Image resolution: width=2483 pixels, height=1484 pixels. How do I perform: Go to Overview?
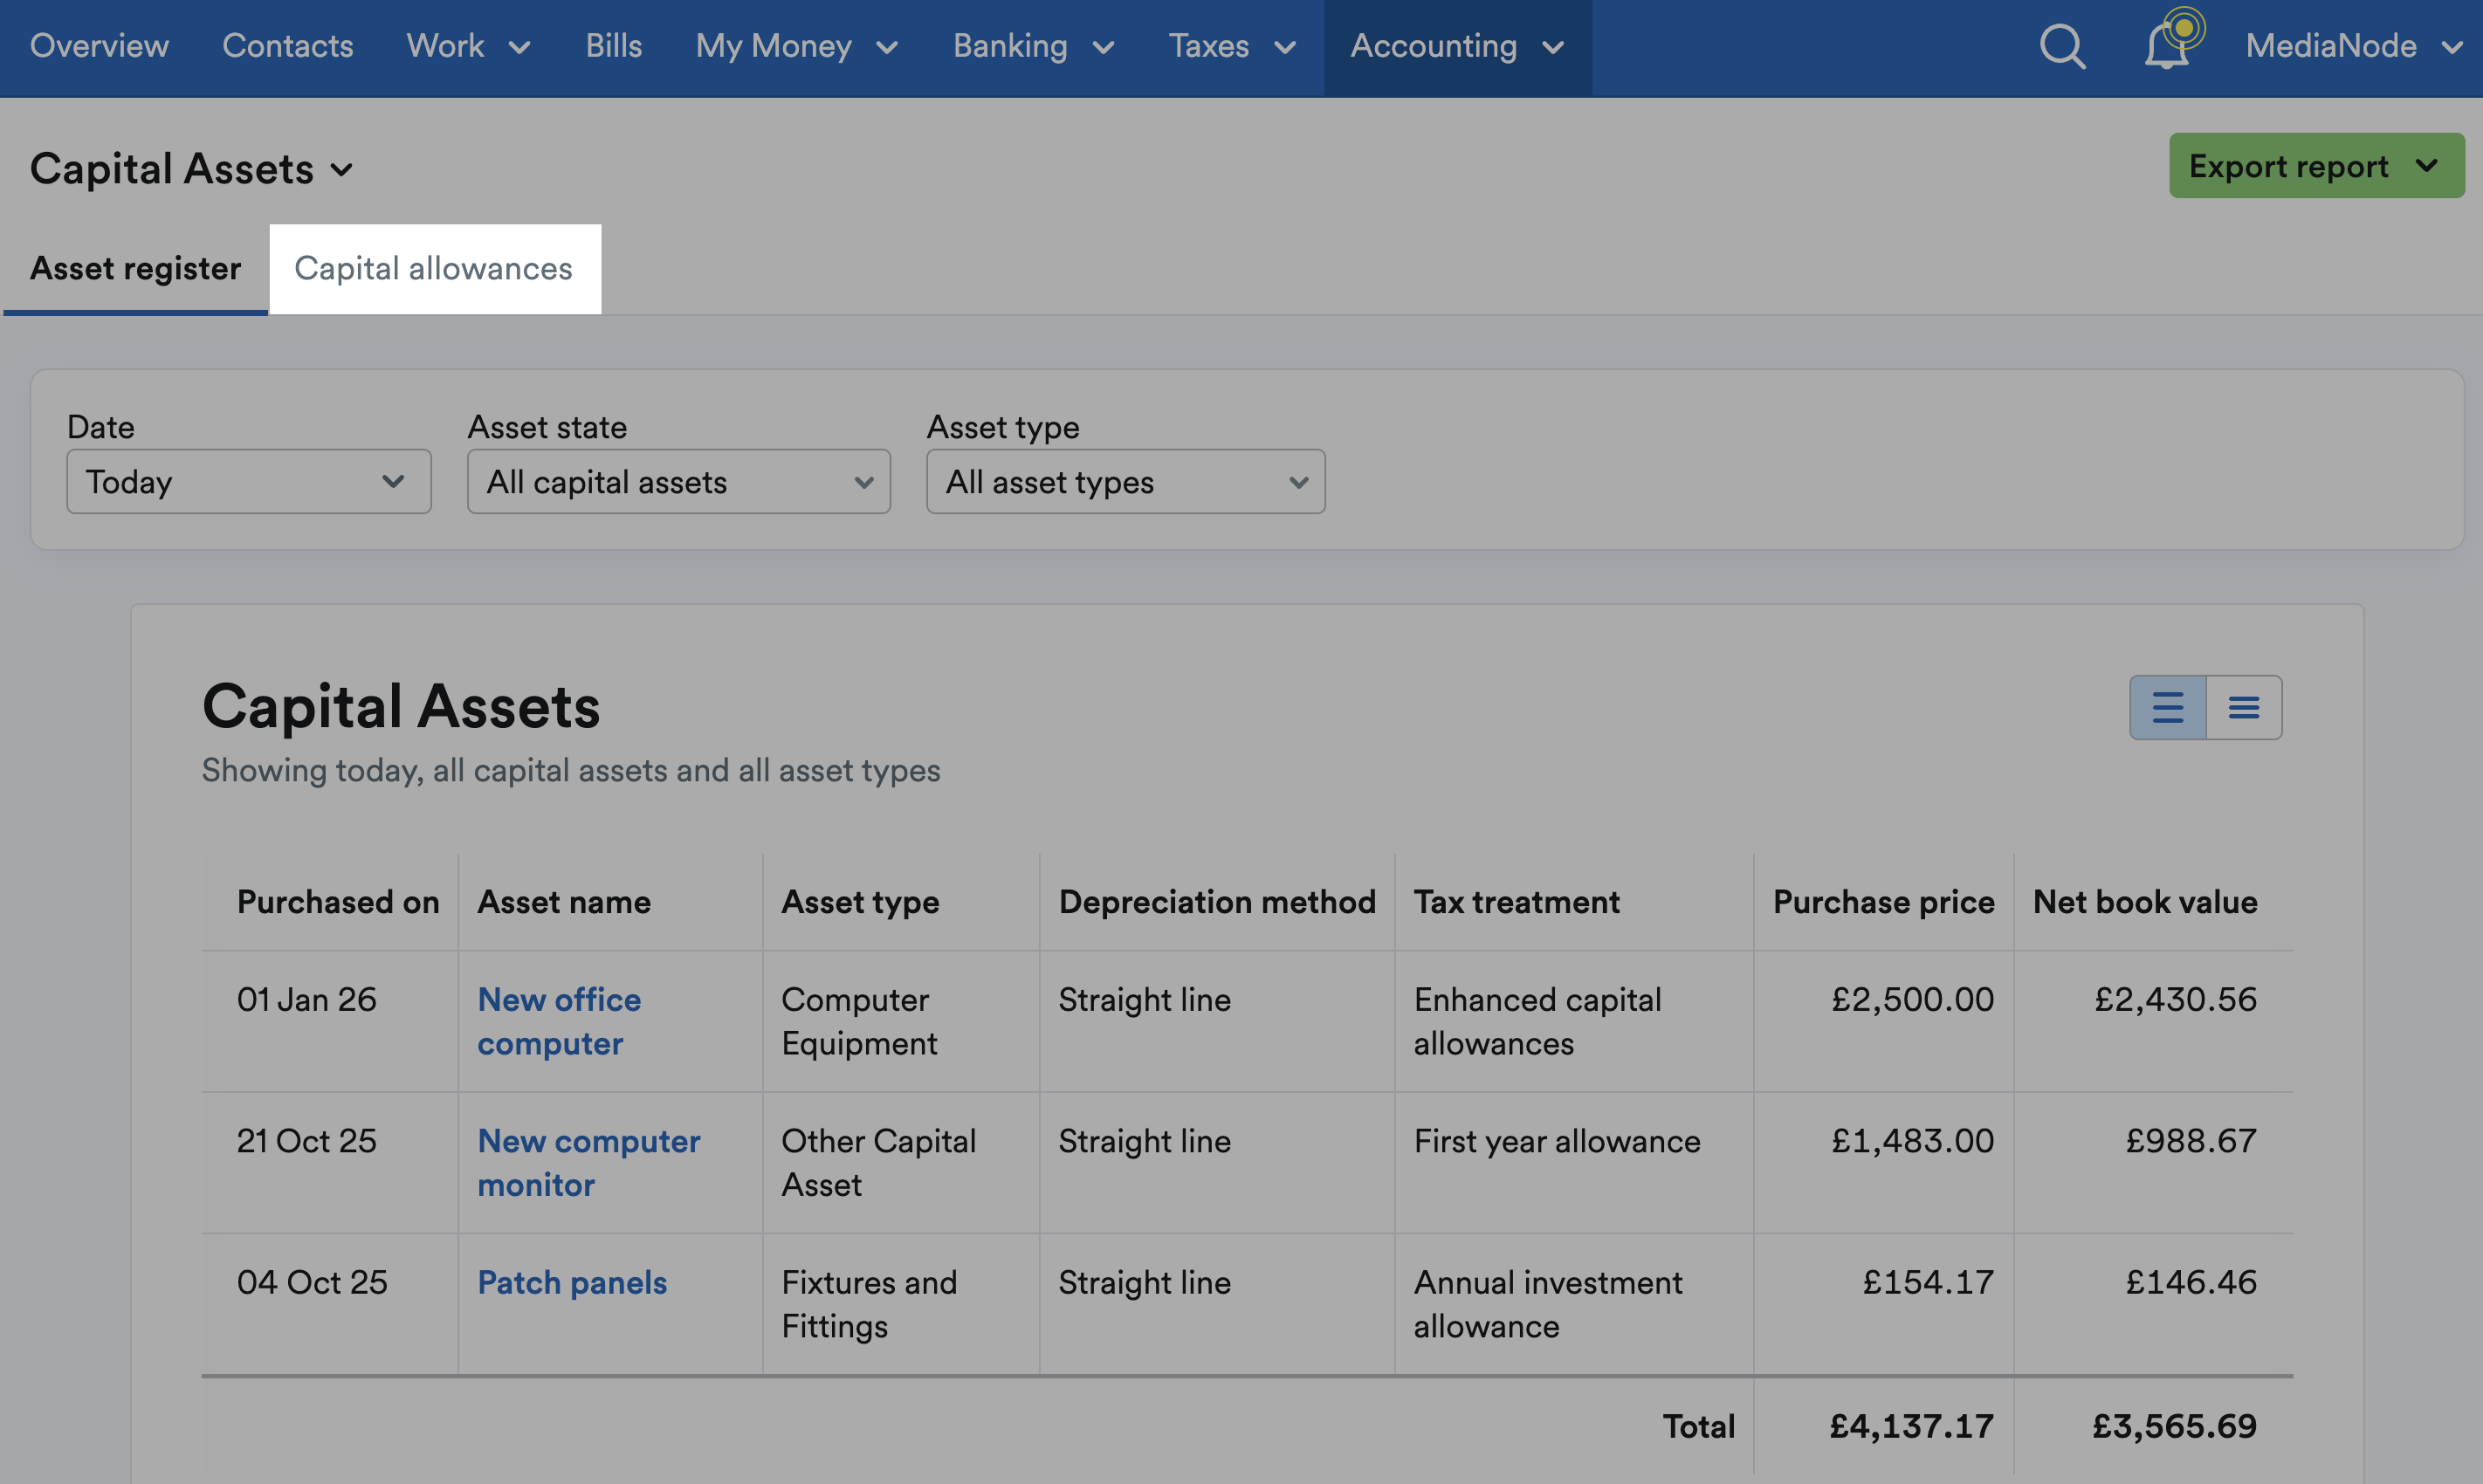pos(99,47)
